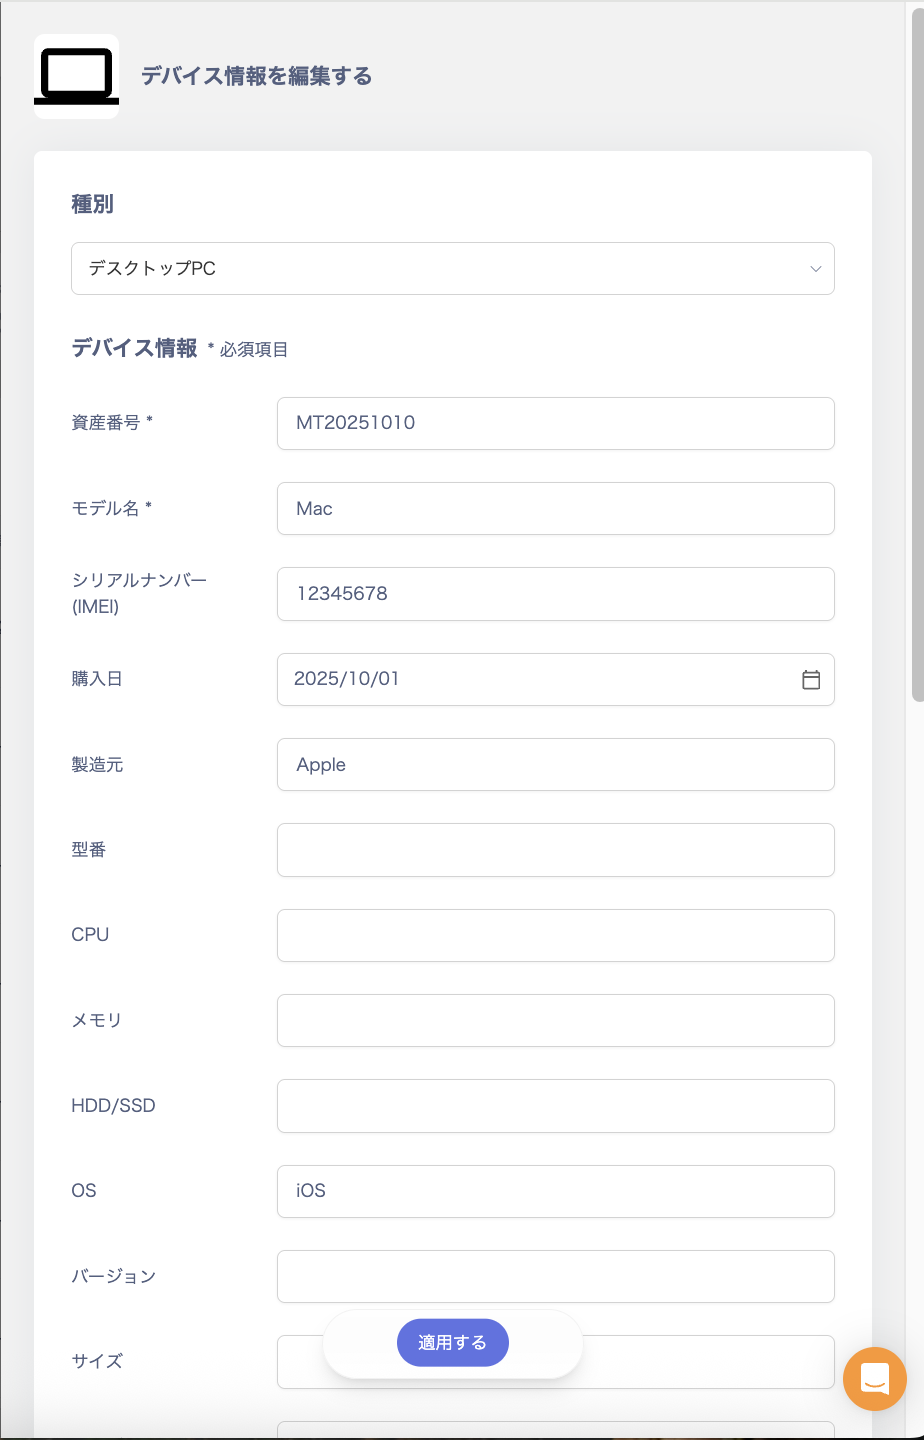The height and width of the screenshot is (1440, 924).
Task: Focus the モデル名 text field
Action: point(555,509)
